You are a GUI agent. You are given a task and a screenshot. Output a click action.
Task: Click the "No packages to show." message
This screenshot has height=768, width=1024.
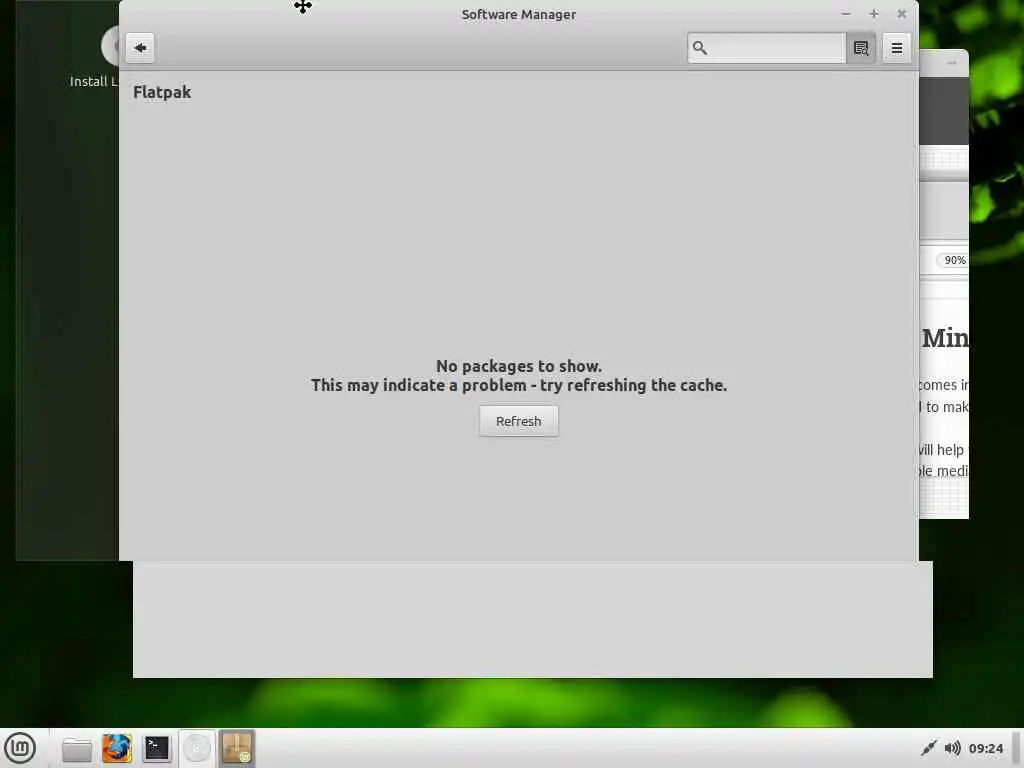coord(519,366)
